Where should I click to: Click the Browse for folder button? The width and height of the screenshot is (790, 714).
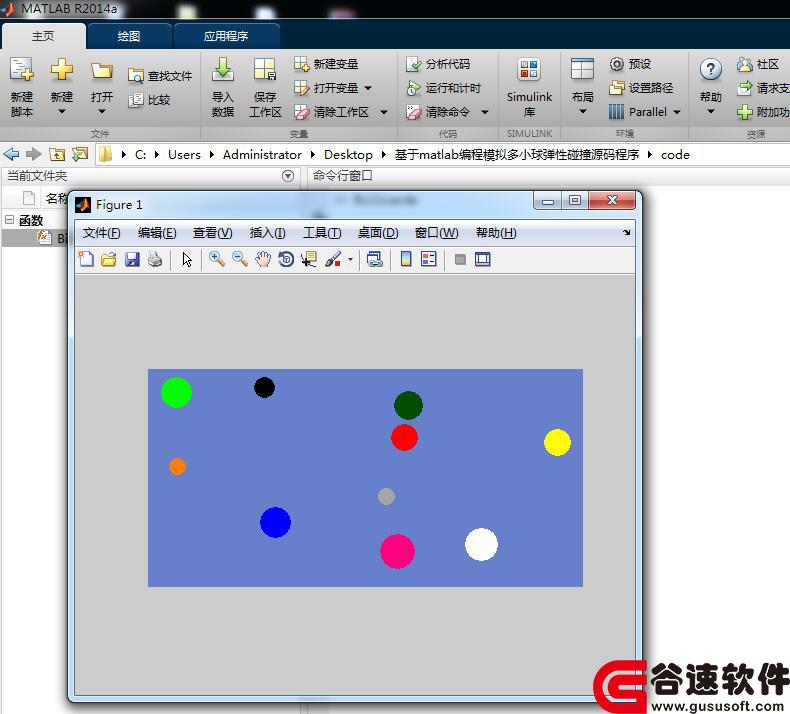(x=80, y=154)
